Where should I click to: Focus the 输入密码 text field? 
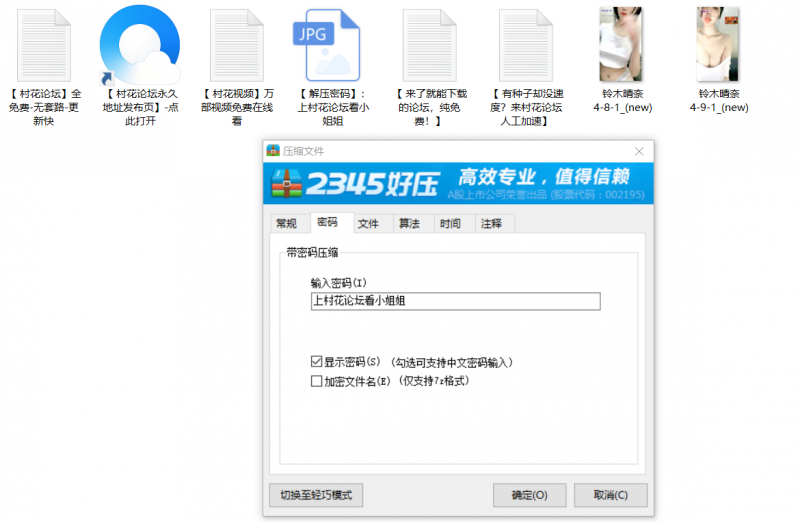(x=455, y=301)
